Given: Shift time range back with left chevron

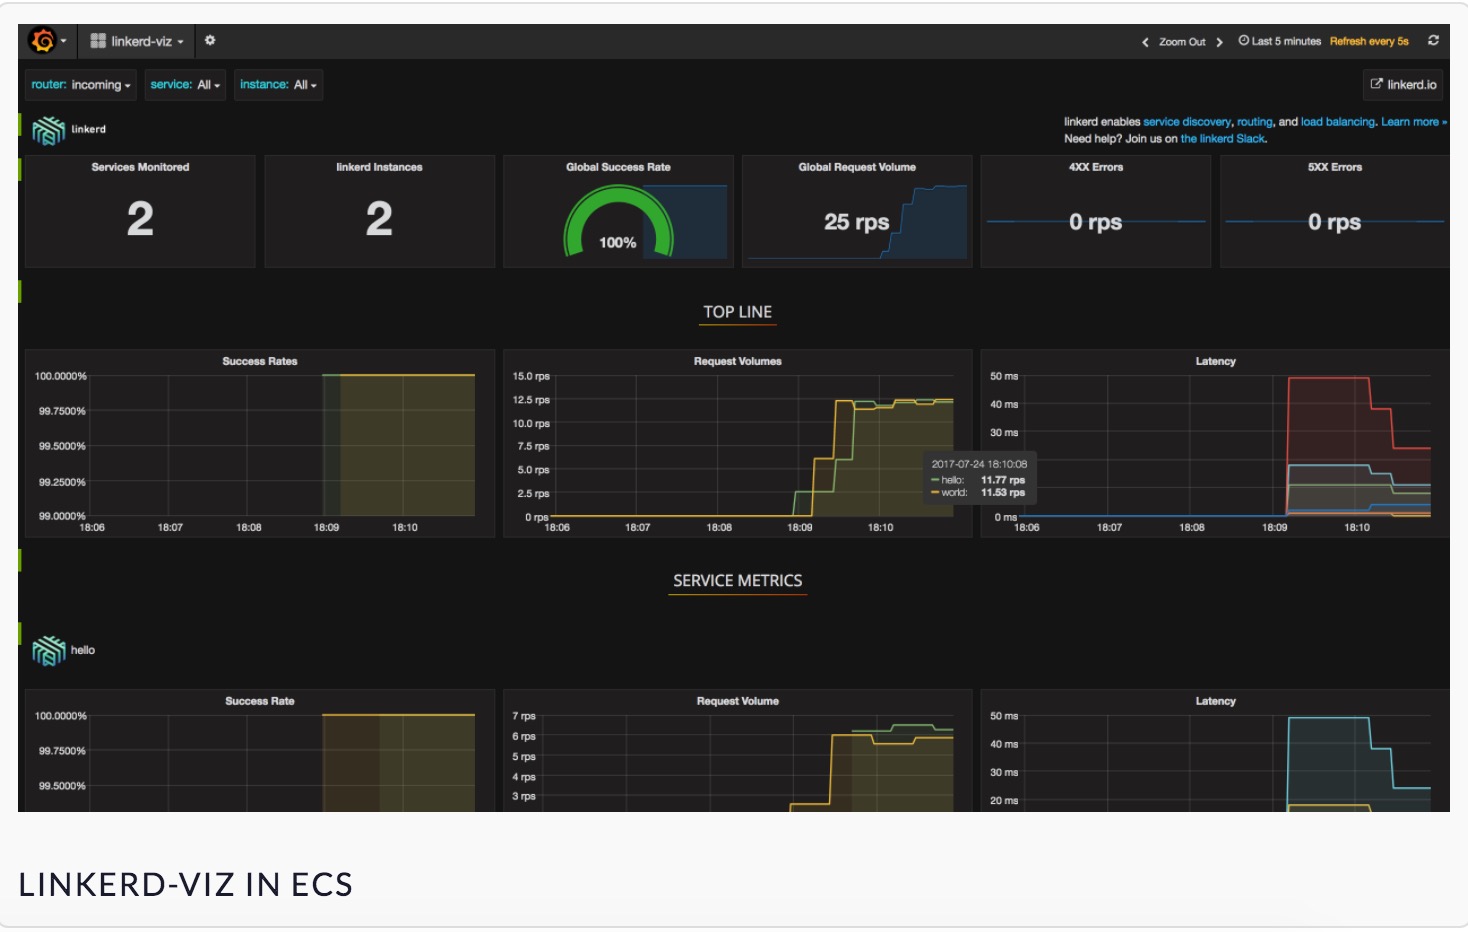Looking at the screenshot, I should (1145, 42).
